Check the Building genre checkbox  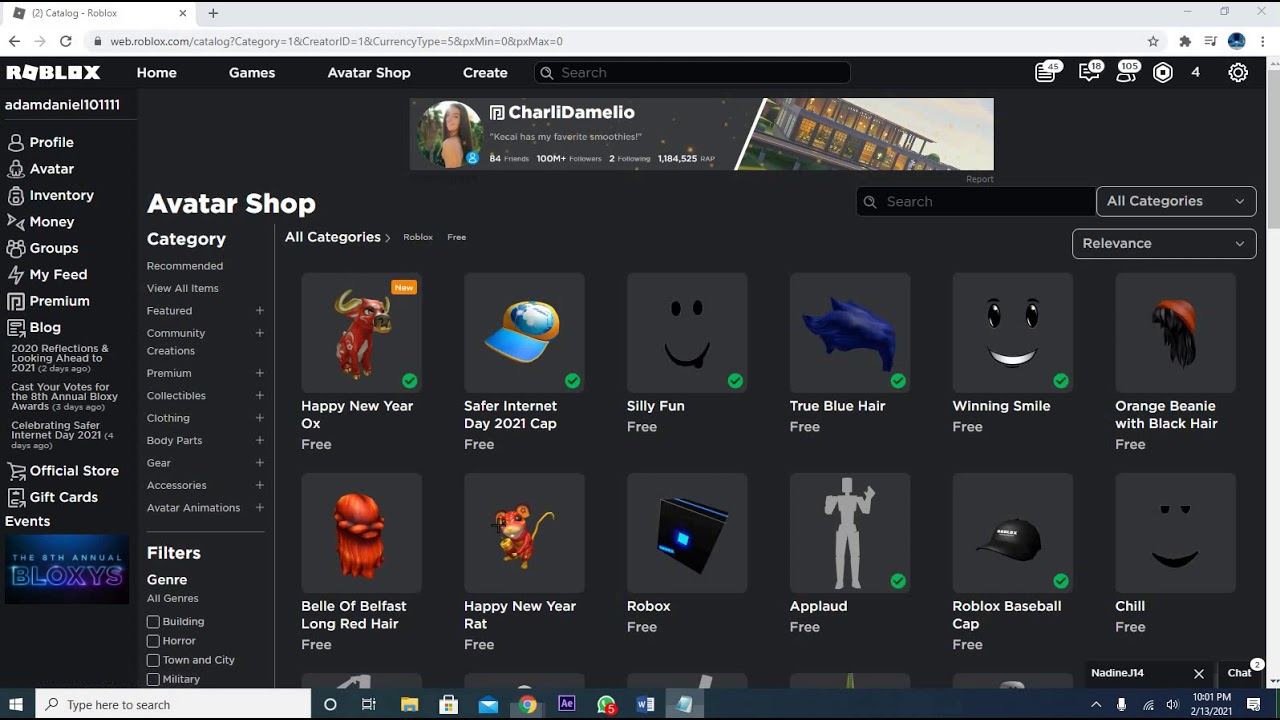153,622
